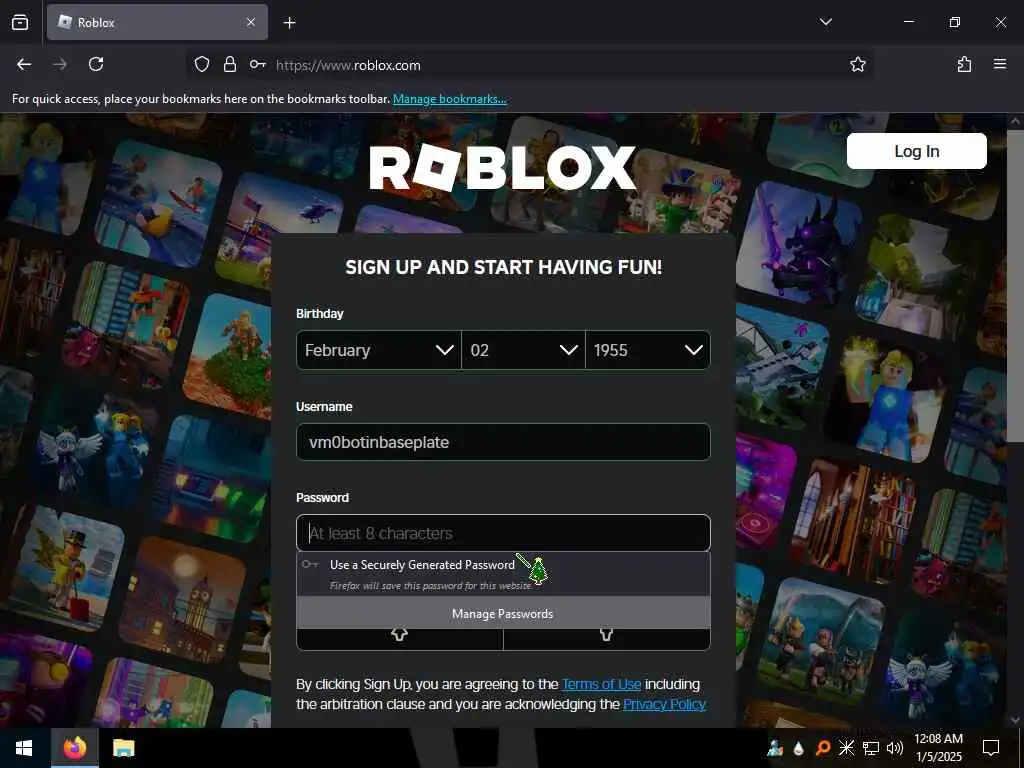Go forward to the next page

(60, 64)
